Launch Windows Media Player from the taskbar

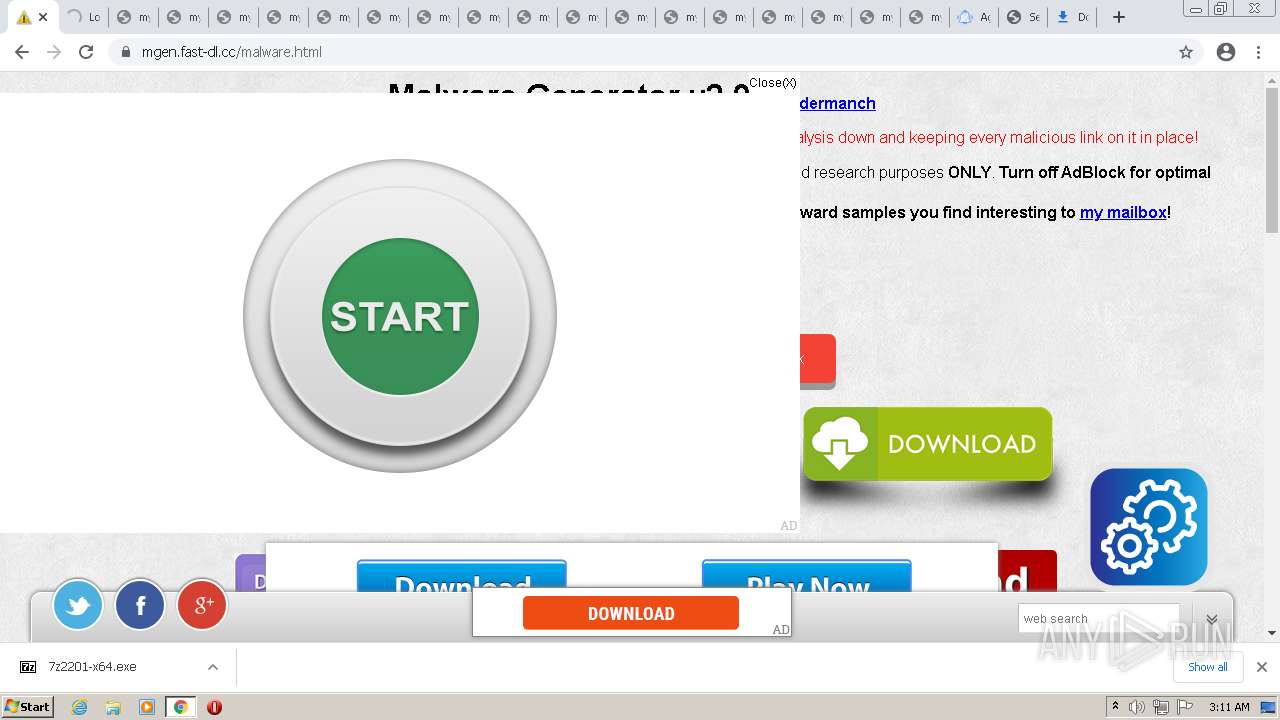[x=147, y=707]
